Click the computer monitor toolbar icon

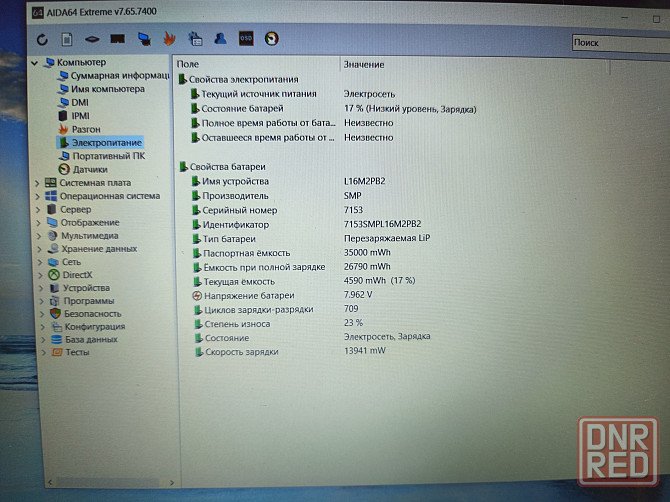144,39
